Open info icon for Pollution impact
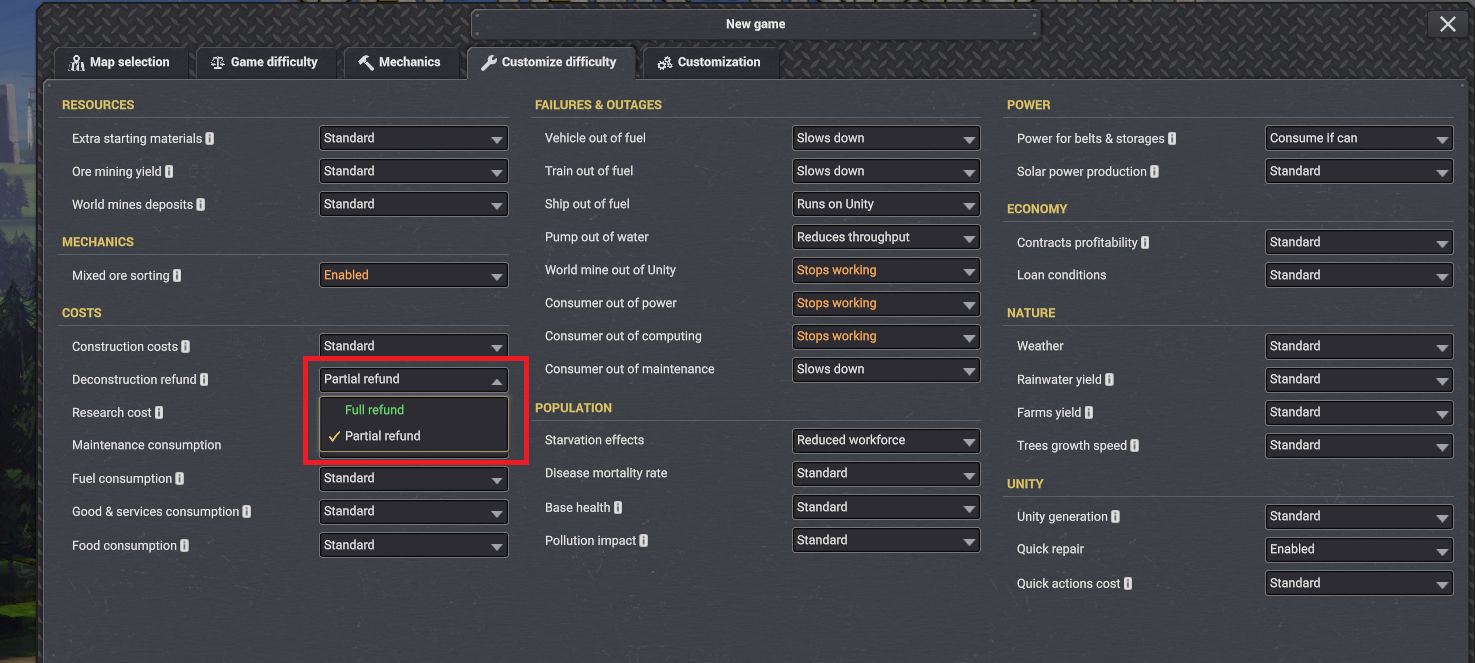Image resolution: width=1475 pixels, height=663 pixels. (644, 541)
